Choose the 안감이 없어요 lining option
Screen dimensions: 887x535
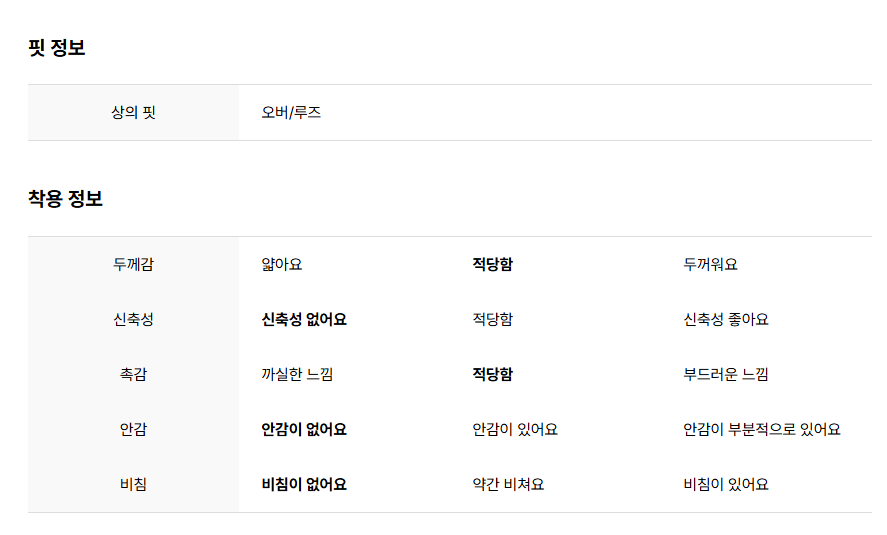(304, 429)
